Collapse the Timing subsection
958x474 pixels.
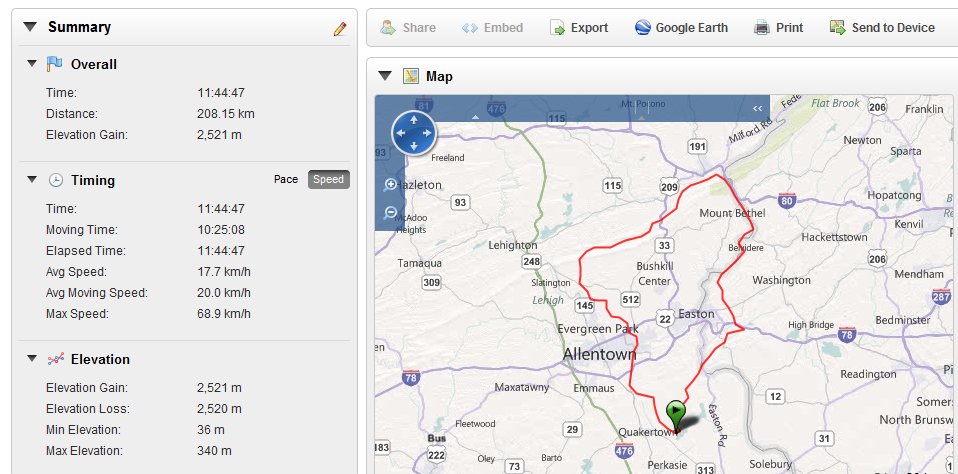tap(32, 180)
